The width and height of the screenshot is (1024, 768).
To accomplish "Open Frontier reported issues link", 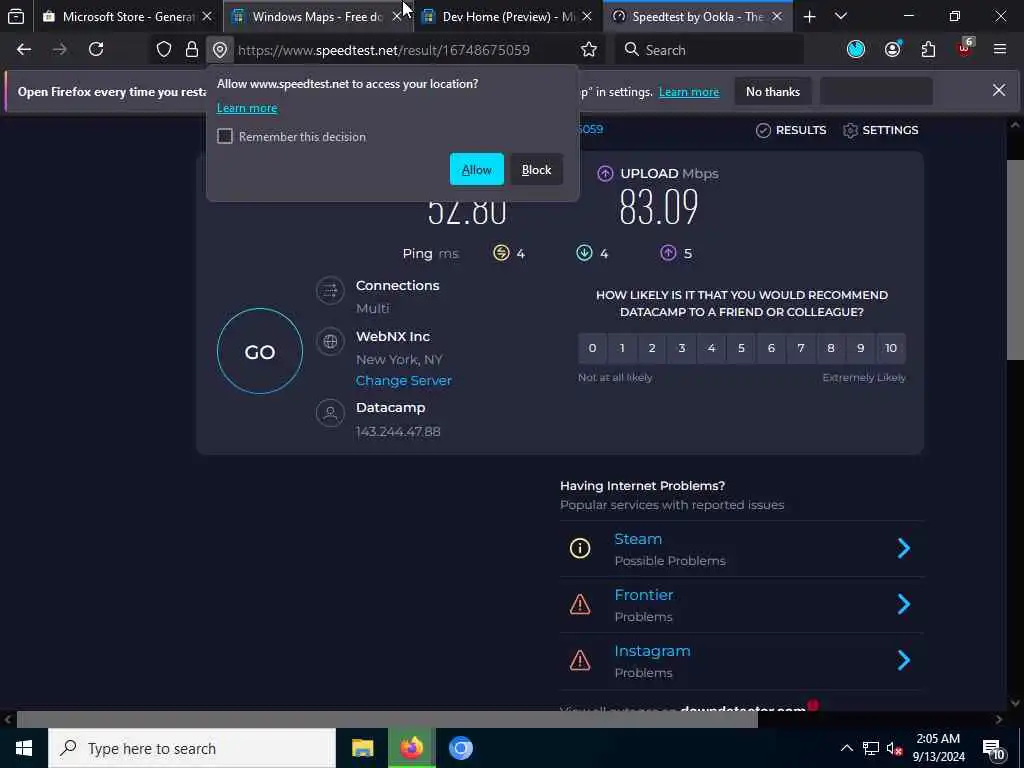I will tap(644, 595).
